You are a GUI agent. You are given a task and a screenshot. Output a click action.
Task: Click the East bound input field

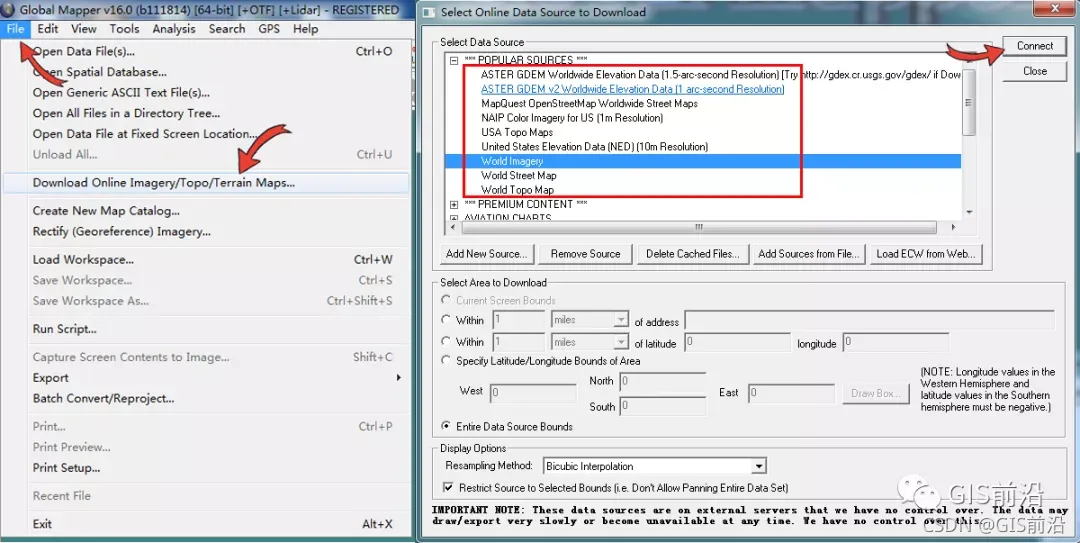point(791,393)
